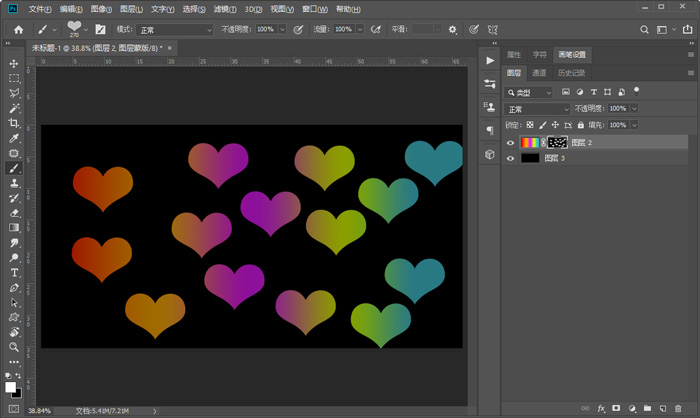Select the Magic Wand tool
700x418 pixels.
point(14,108)
